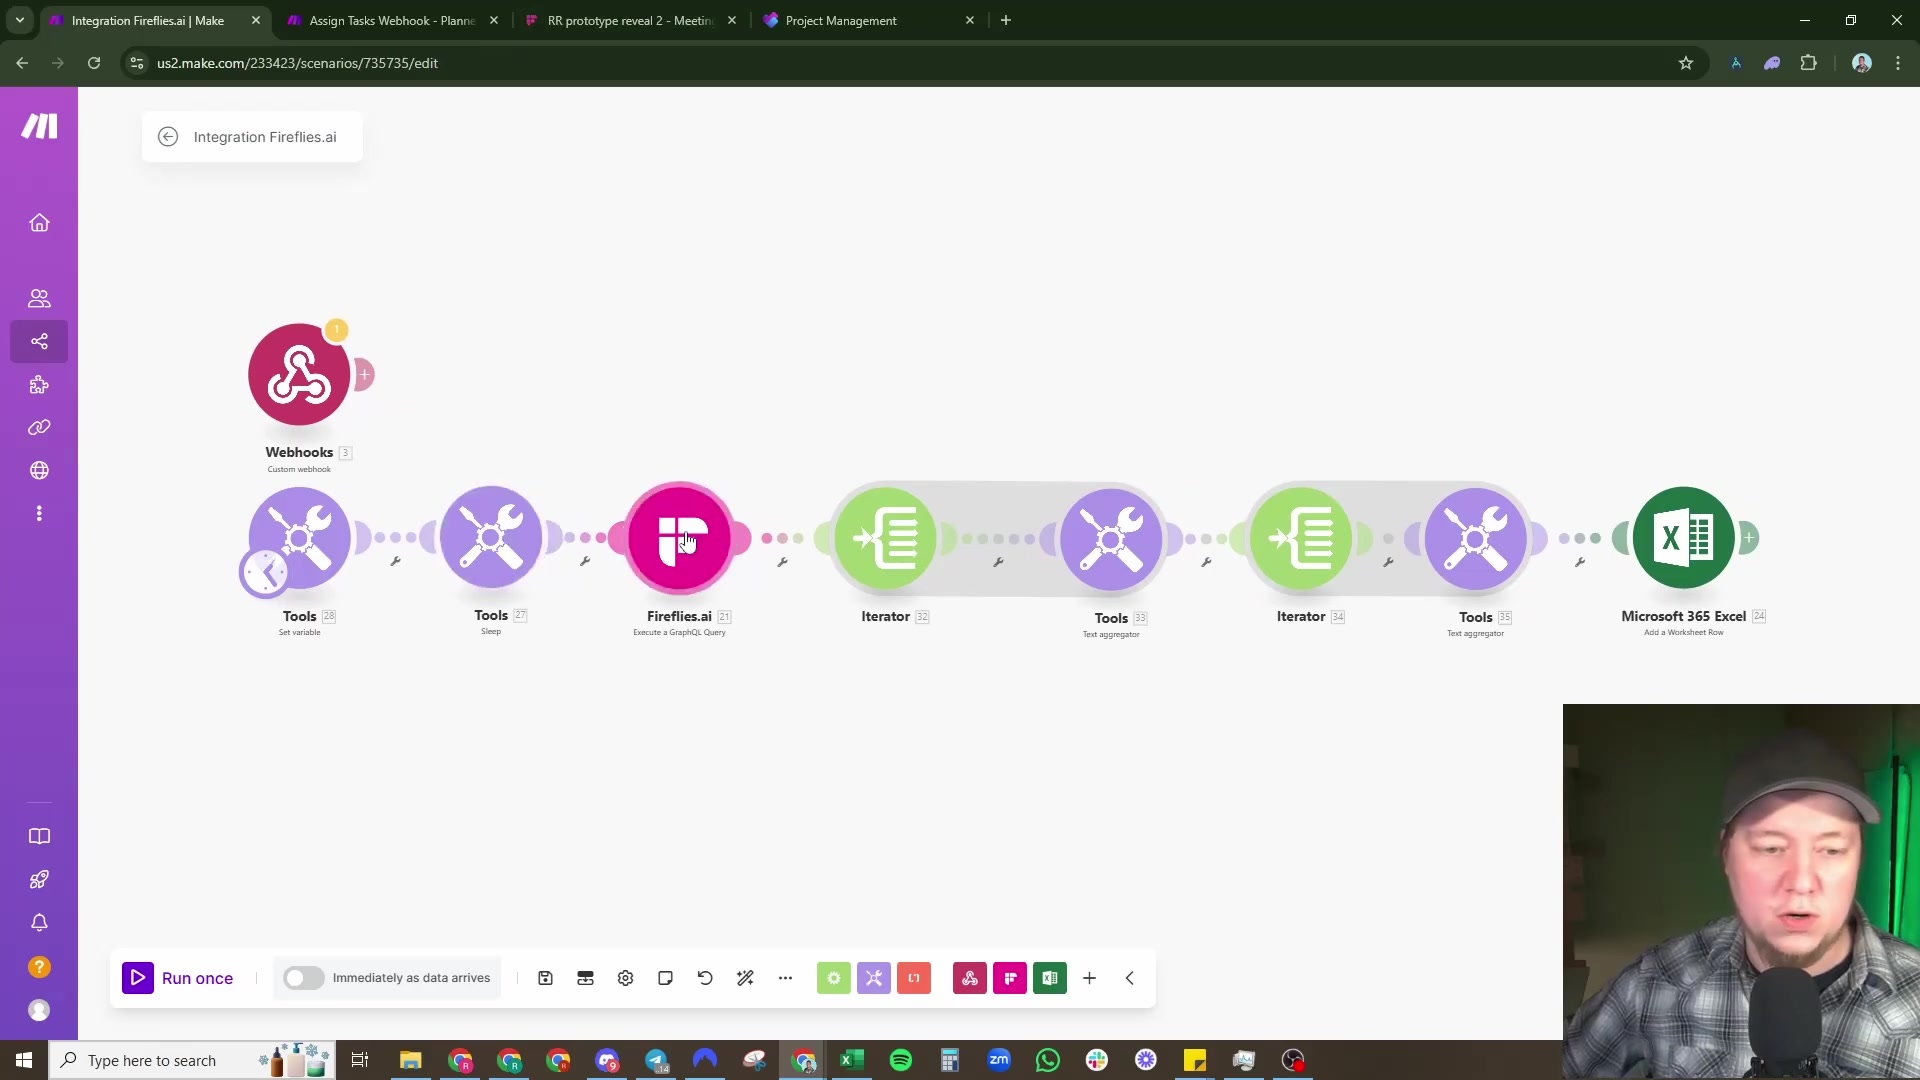Open the red Text parser favorites button
The height and width of the screenshot is (1080, 1920).
(914, 978)
